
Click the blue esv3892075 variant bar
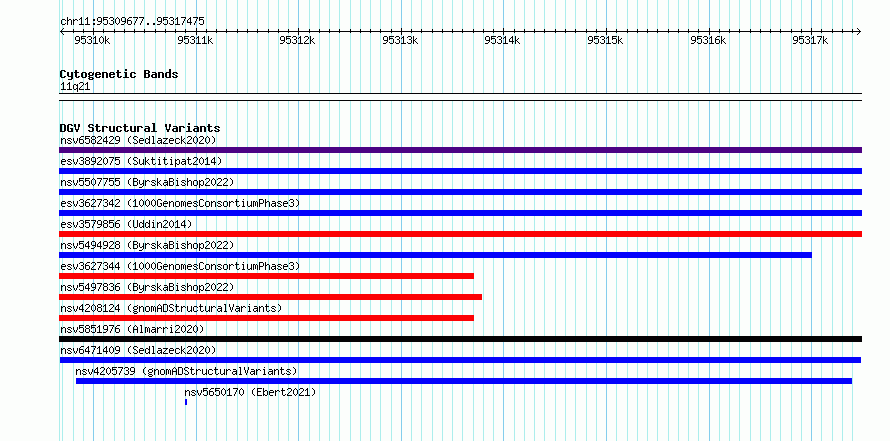tap(460, 171)
